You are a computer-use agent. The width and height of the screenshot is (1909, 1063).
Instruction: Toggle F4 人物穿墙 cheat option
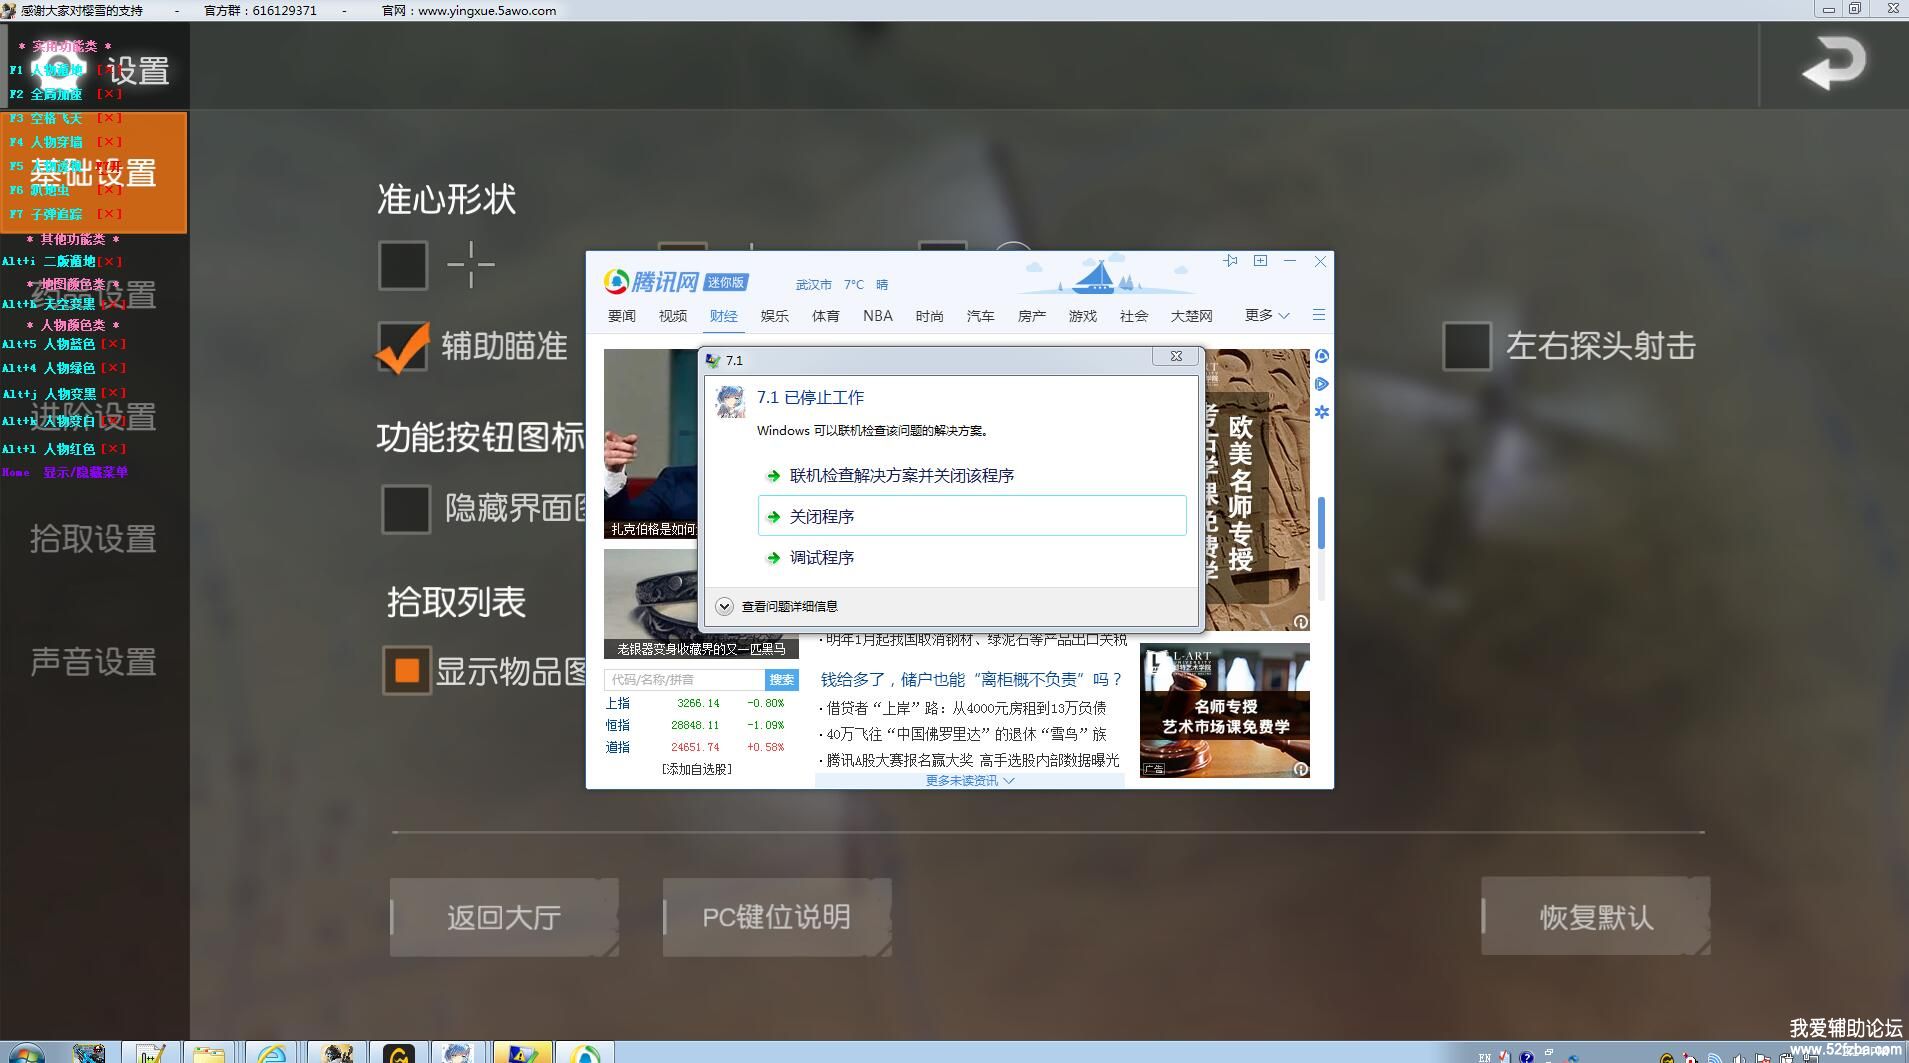pyautogui.click(x=66, y=142)
